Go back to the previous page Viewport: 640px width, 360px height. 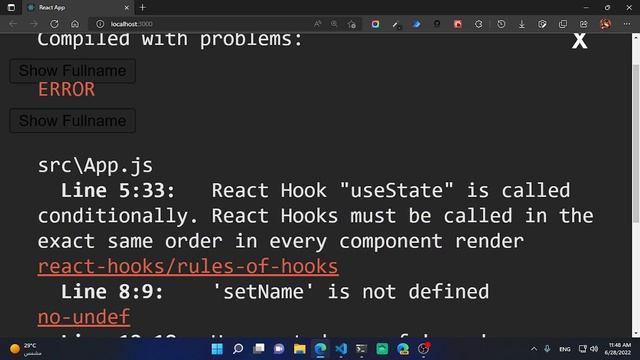(13, 24)
